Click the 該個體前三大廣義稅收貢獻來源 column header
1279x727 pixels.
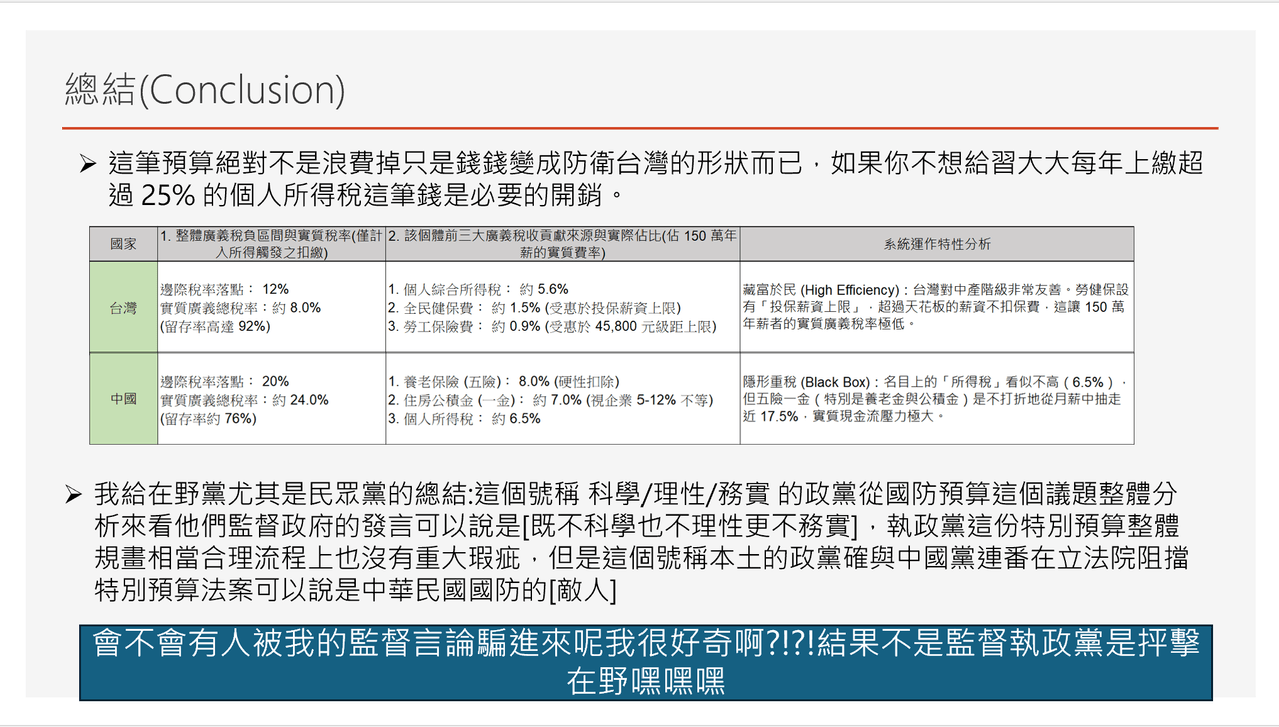tap(563, 244)
